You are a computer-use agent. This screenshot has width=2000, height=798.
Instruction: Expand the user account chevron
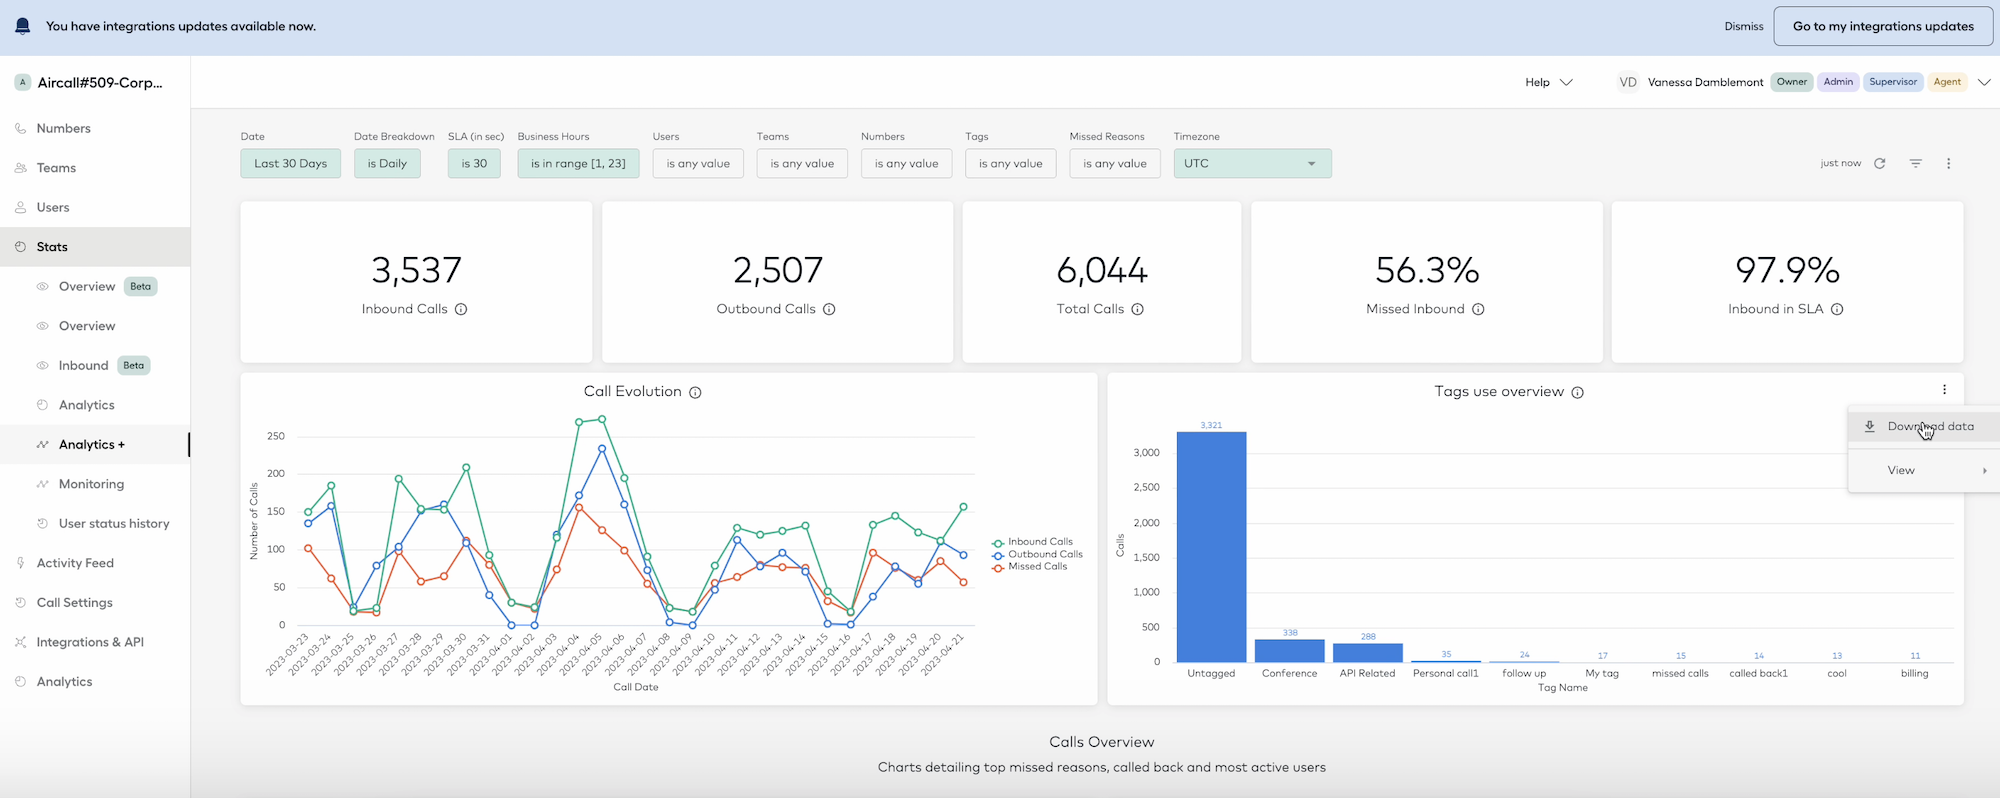(x=1984, y=82)
